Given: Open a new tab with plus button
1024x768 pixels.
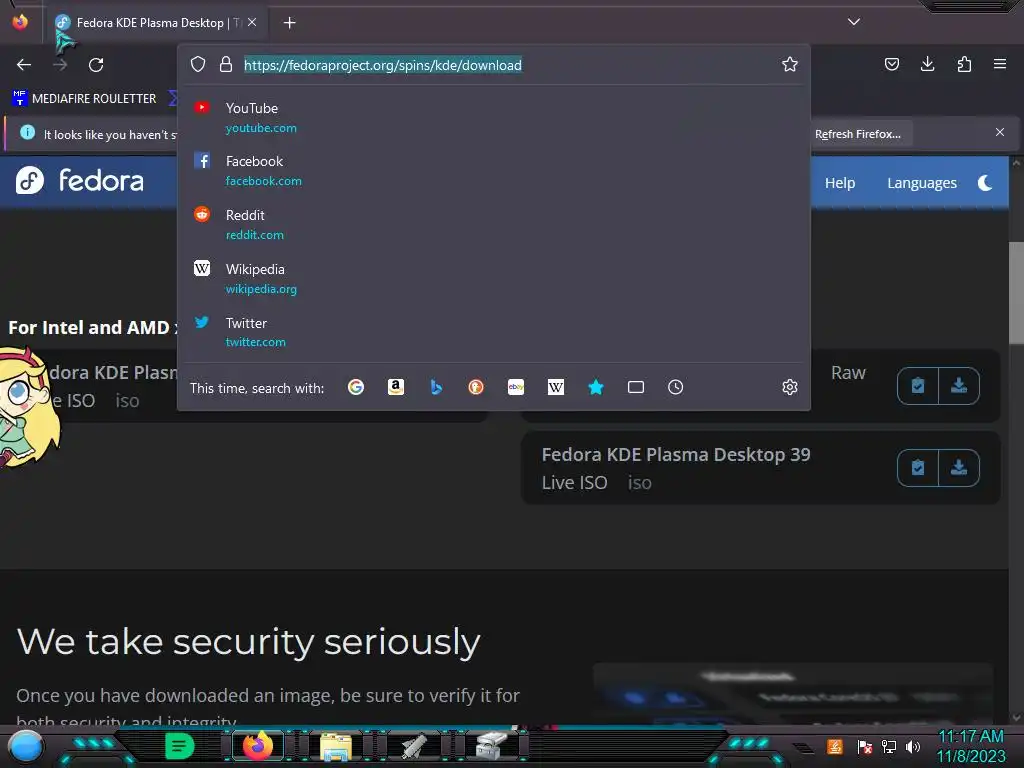Looking at the screenshot, I should 289,23.
